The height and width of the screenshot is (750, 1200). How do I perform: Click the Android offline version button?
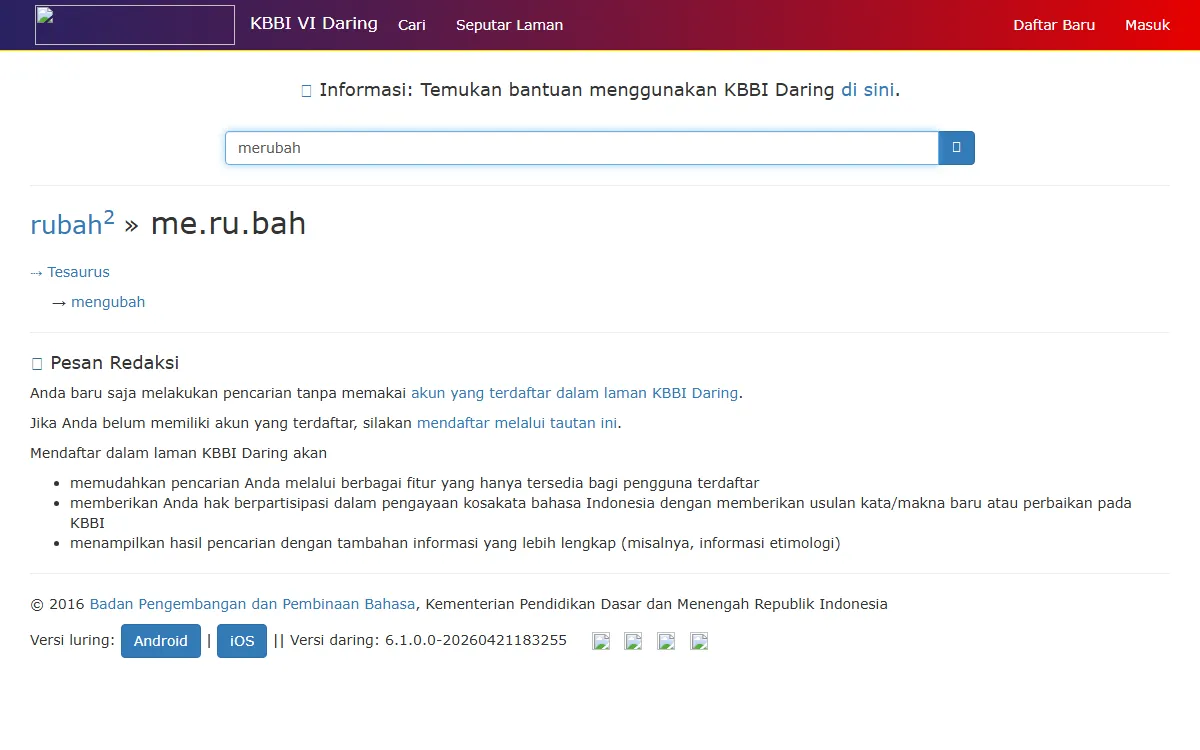click(161, 641)
